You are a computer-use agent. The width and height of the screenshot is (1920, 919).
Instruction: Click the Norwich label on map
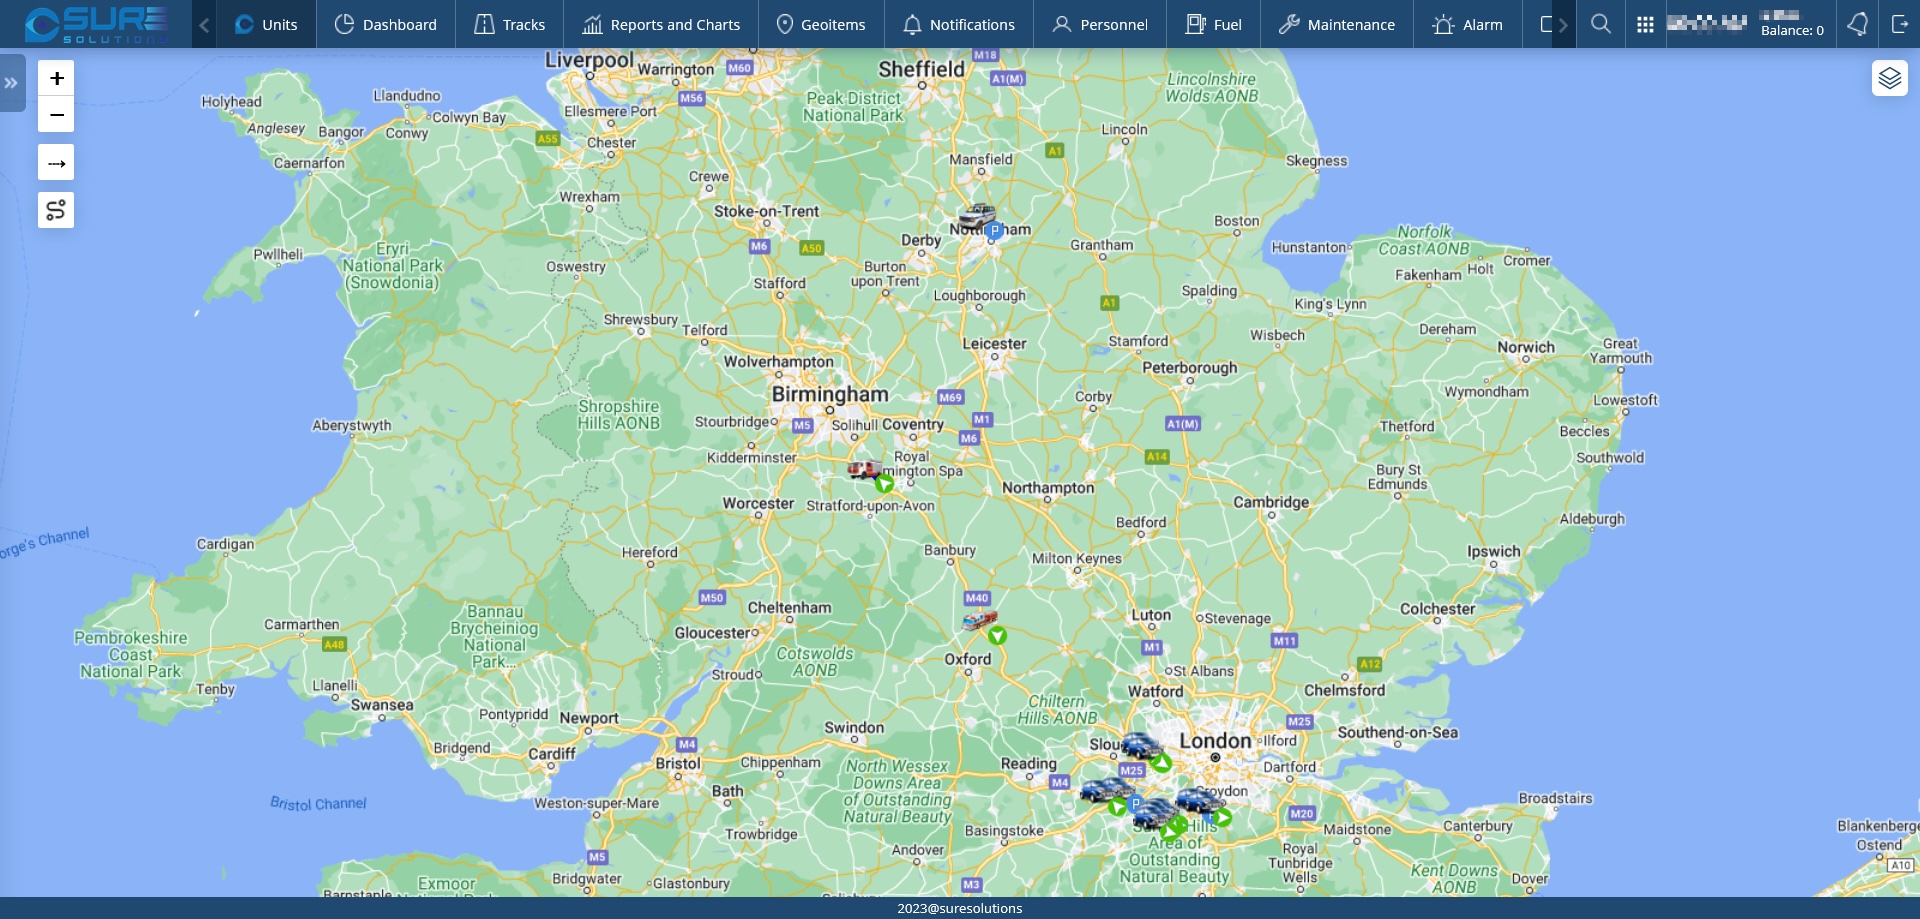coord(1526,347)
